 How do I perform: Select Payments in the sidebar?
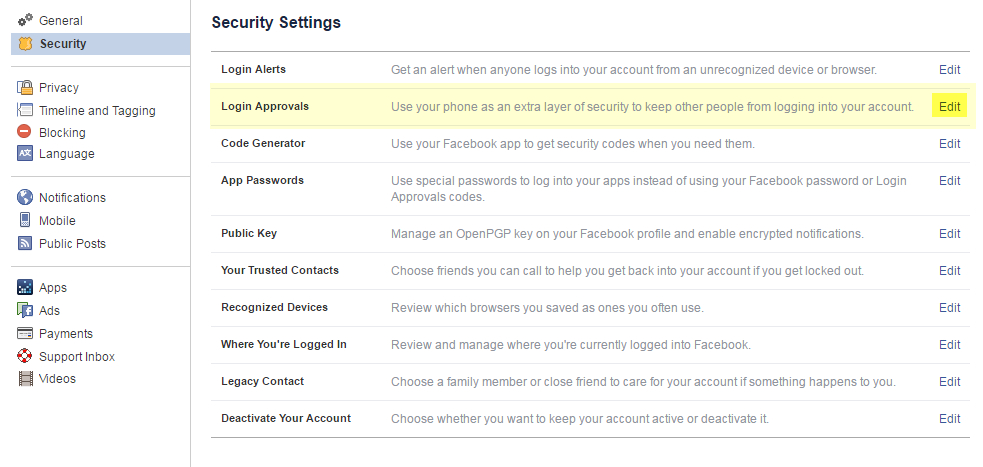point(66,334)
